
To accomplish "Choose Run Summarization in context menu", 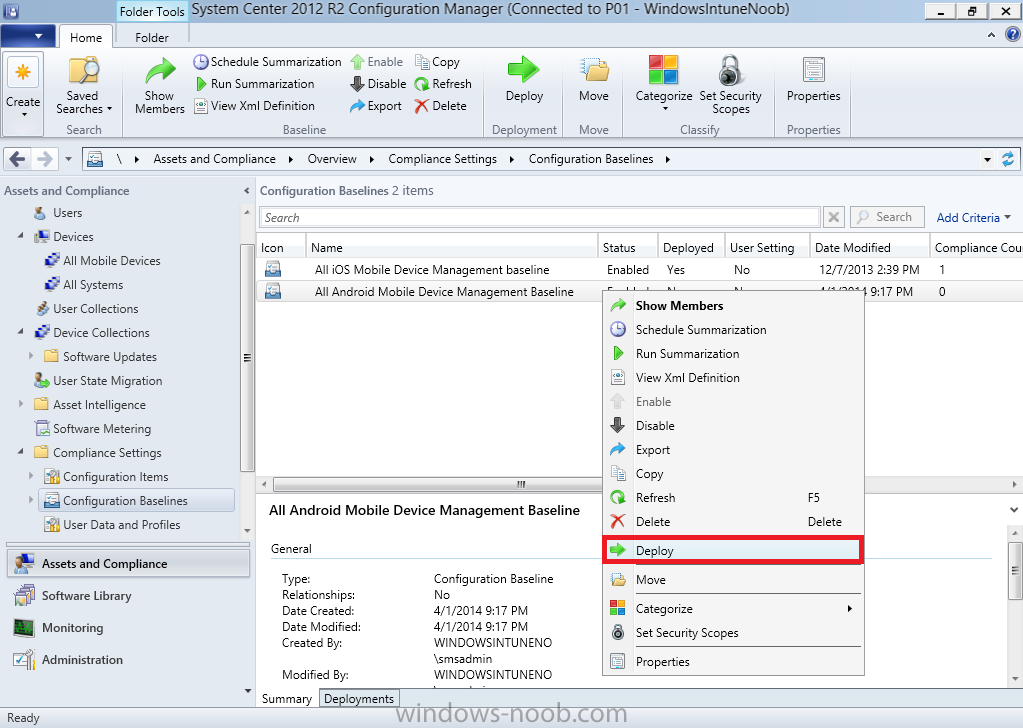I will [x=733, y=354].
